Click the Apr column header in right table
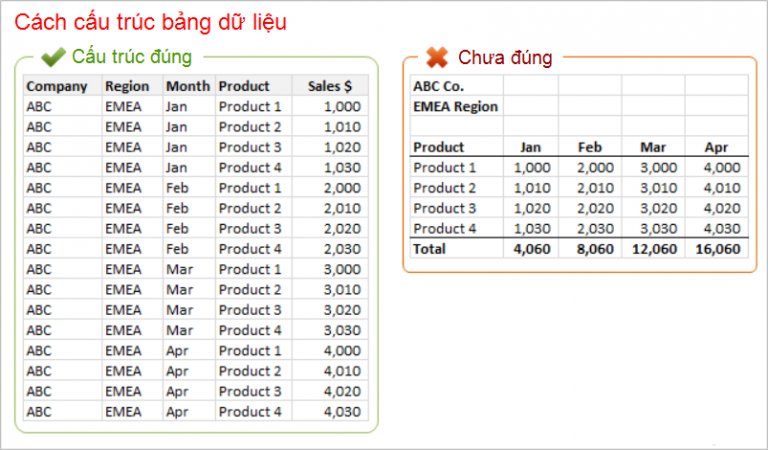The height and width of the screenshot is (450, 768). click(715, 147)
